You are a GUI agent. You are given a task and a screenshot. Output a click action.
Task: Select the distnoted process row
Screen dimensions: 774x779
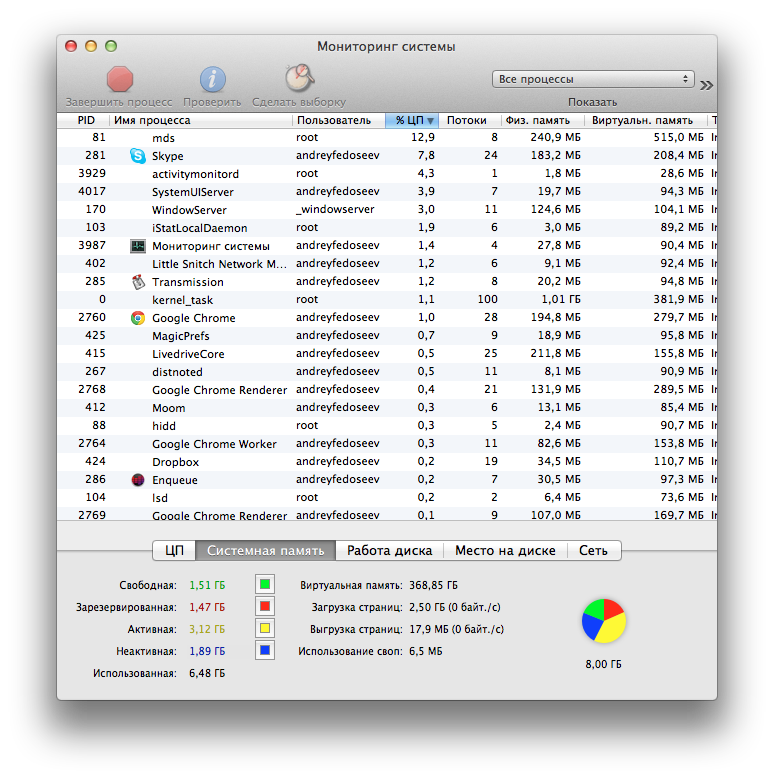click(387, 372)
